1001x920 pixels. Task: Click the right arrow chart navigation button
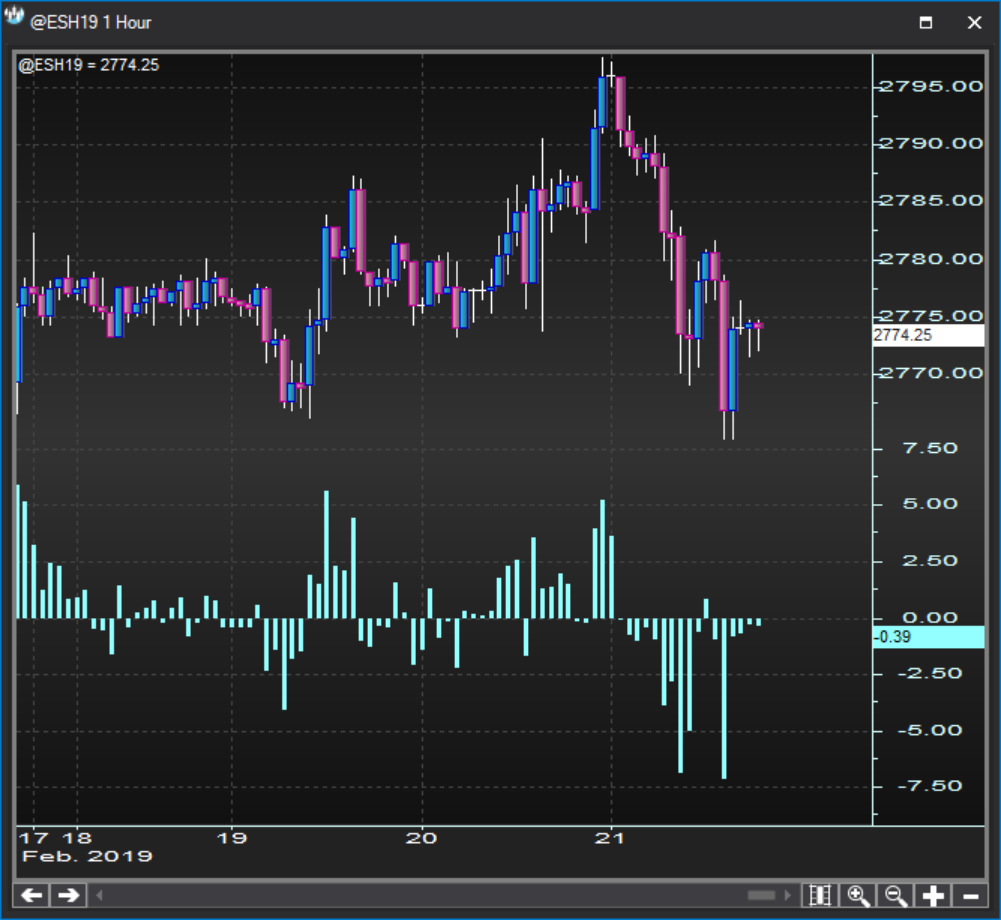pyautogui.click(x=69, y=895)
